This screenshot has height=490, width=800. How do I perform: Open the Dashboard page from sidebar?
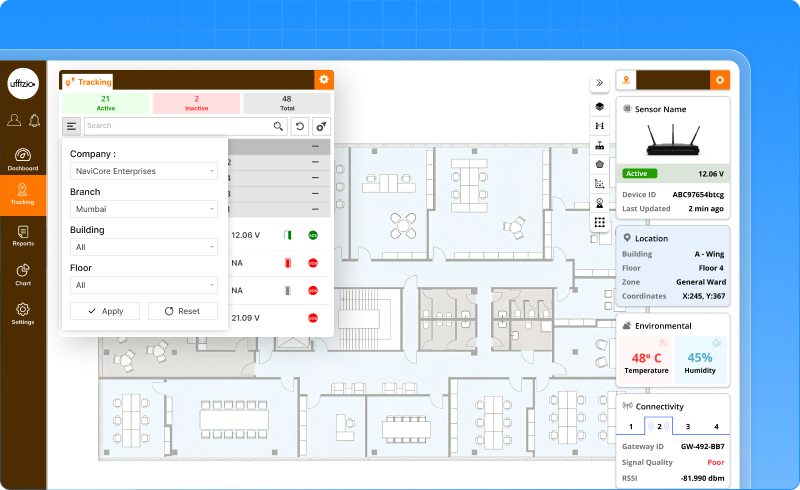(x=23, y=159)
